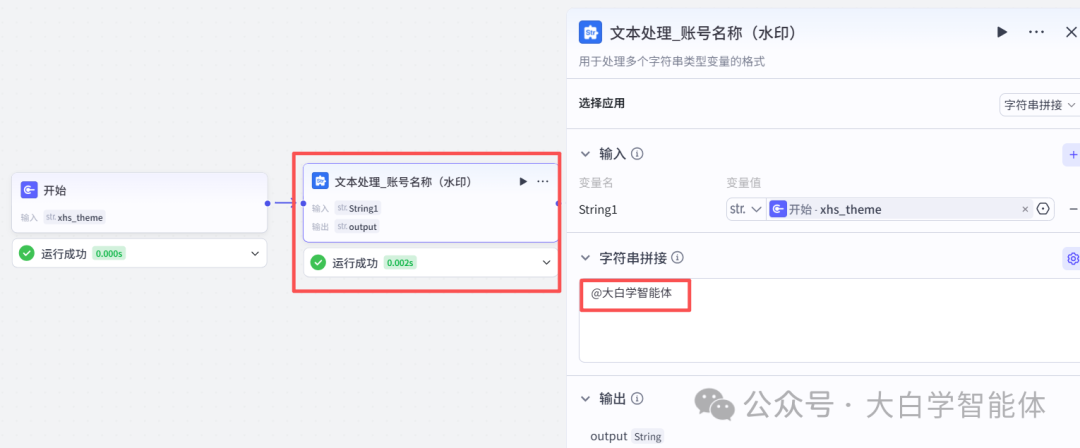Click the 文本处理 node output connection port
The width and height of the screenshot is (1080, 448).
(x=557, y=203)
